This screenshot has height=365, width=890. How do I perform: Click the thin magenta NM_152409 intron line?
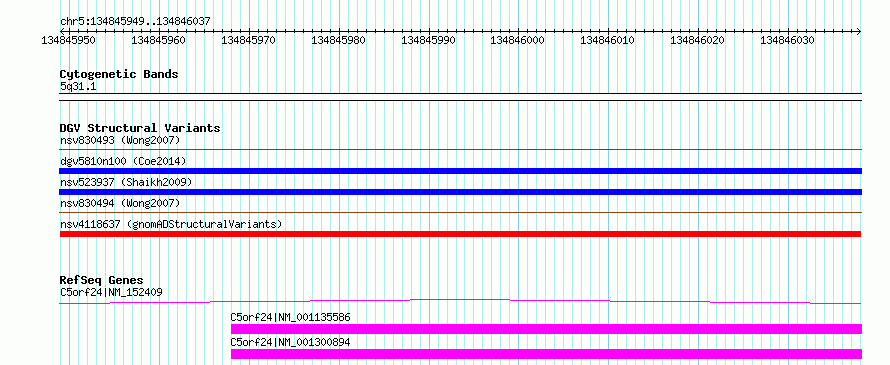[x=460, y=301]
